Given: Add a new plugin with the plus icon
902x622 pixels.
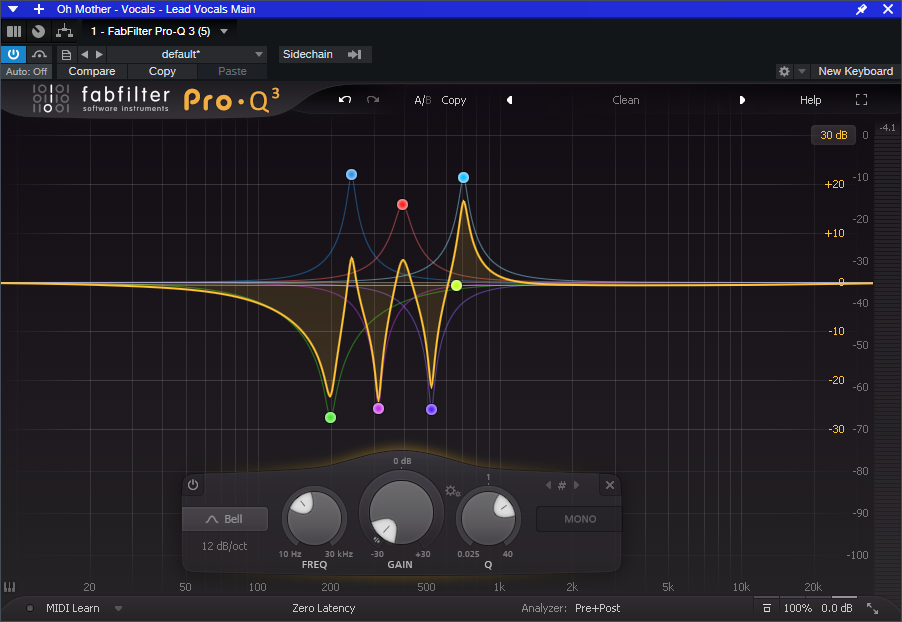Looking at the screenshot, I should (x=39, y=9).
